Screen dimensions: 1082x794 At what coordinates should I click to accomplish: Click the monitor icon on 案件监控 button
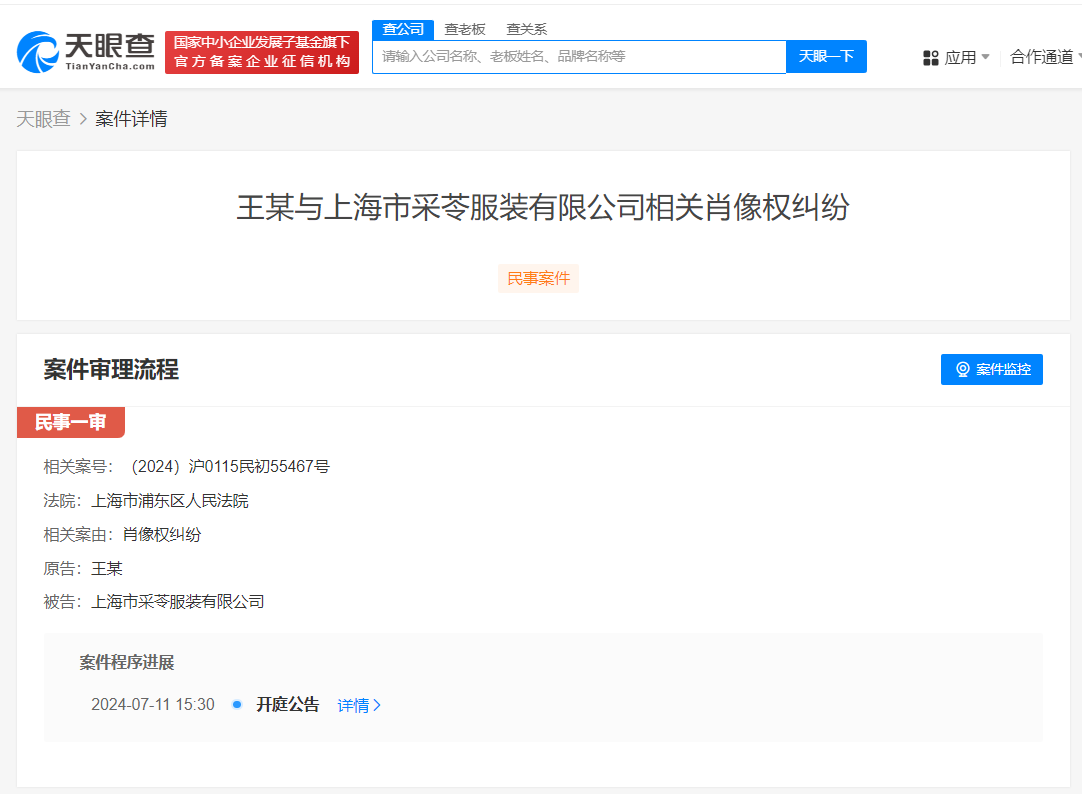pyautogui.click(x=962, y=369)
